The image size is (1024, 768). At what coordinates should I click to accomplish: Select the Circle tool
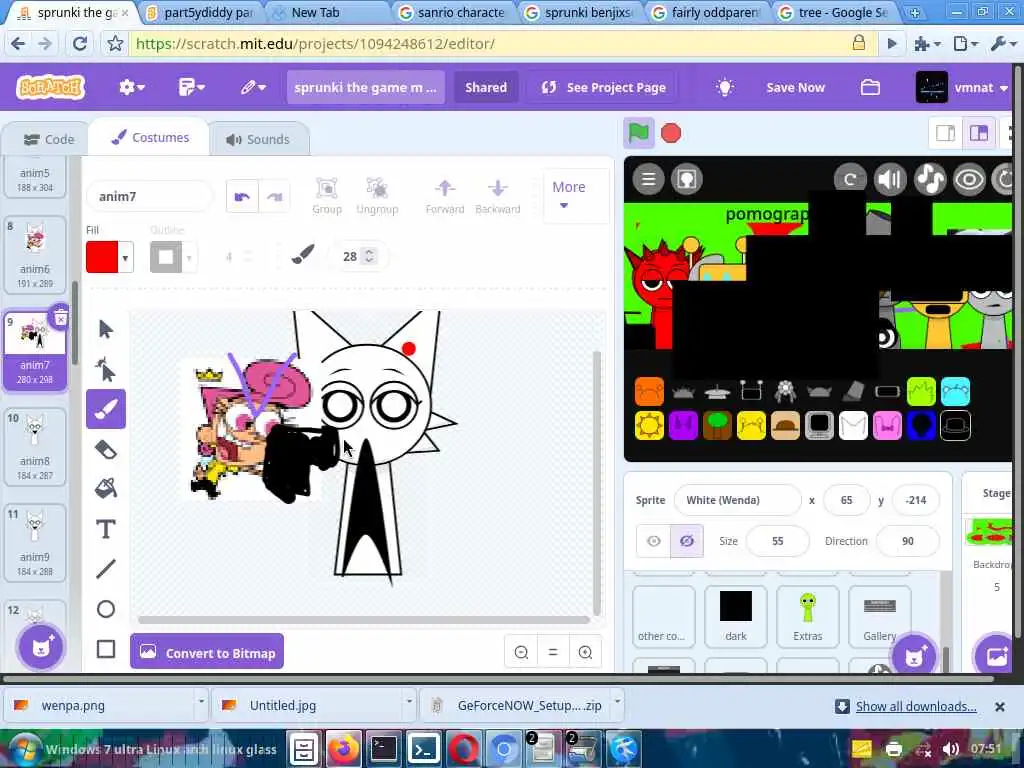[106, 609]
